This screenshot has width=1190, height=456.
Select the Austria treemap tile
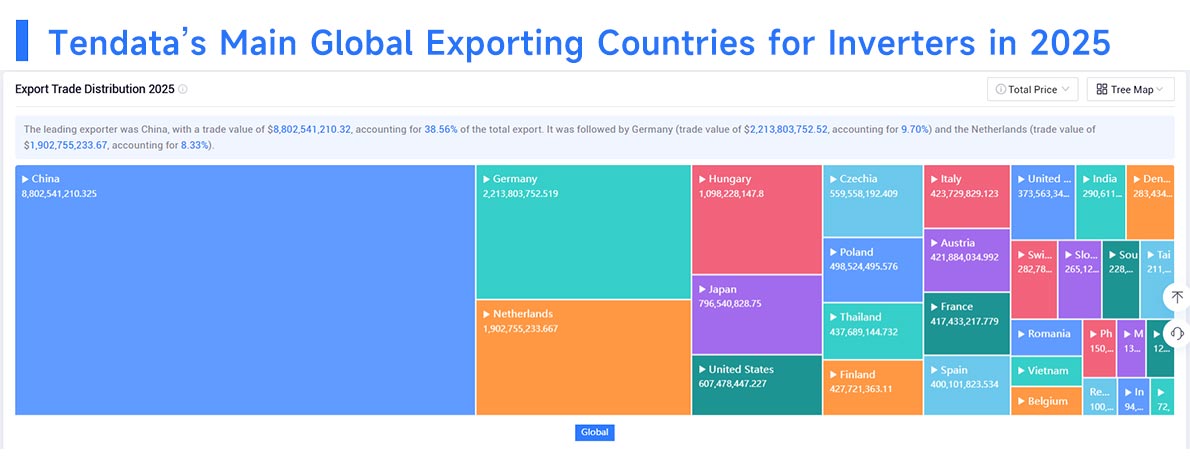pos(967,260)
